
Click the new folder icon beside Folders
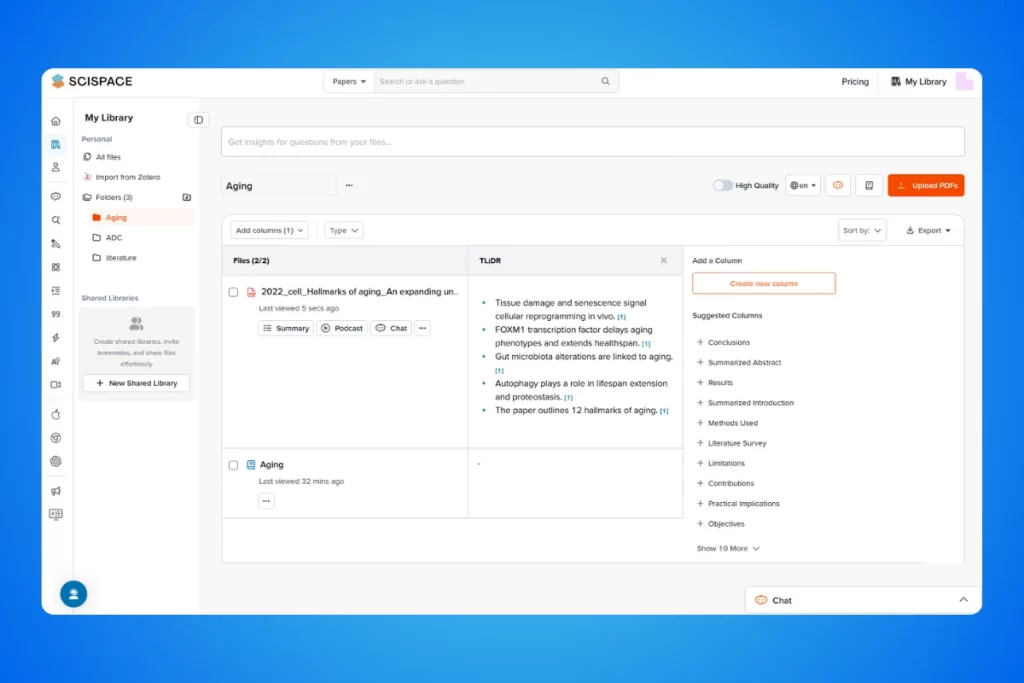point(186,198)
